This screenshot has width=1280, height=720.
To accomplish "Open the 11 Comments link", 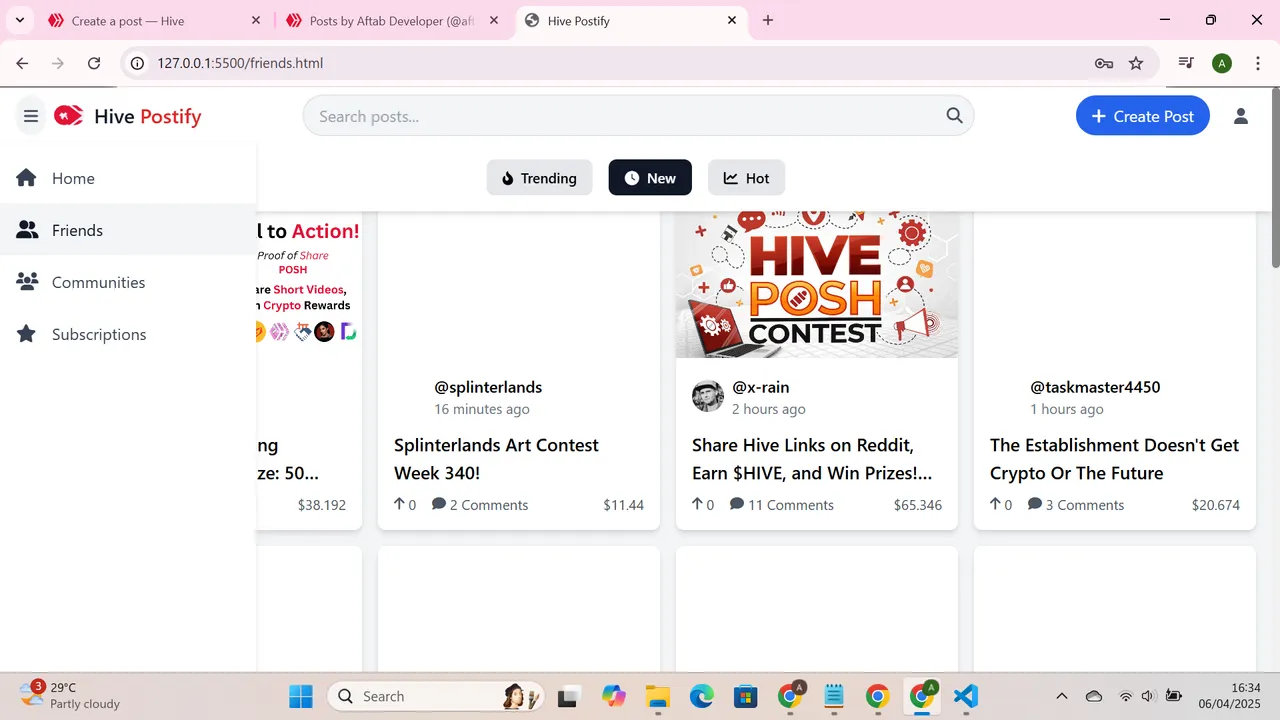I will (x=782, y=505).
